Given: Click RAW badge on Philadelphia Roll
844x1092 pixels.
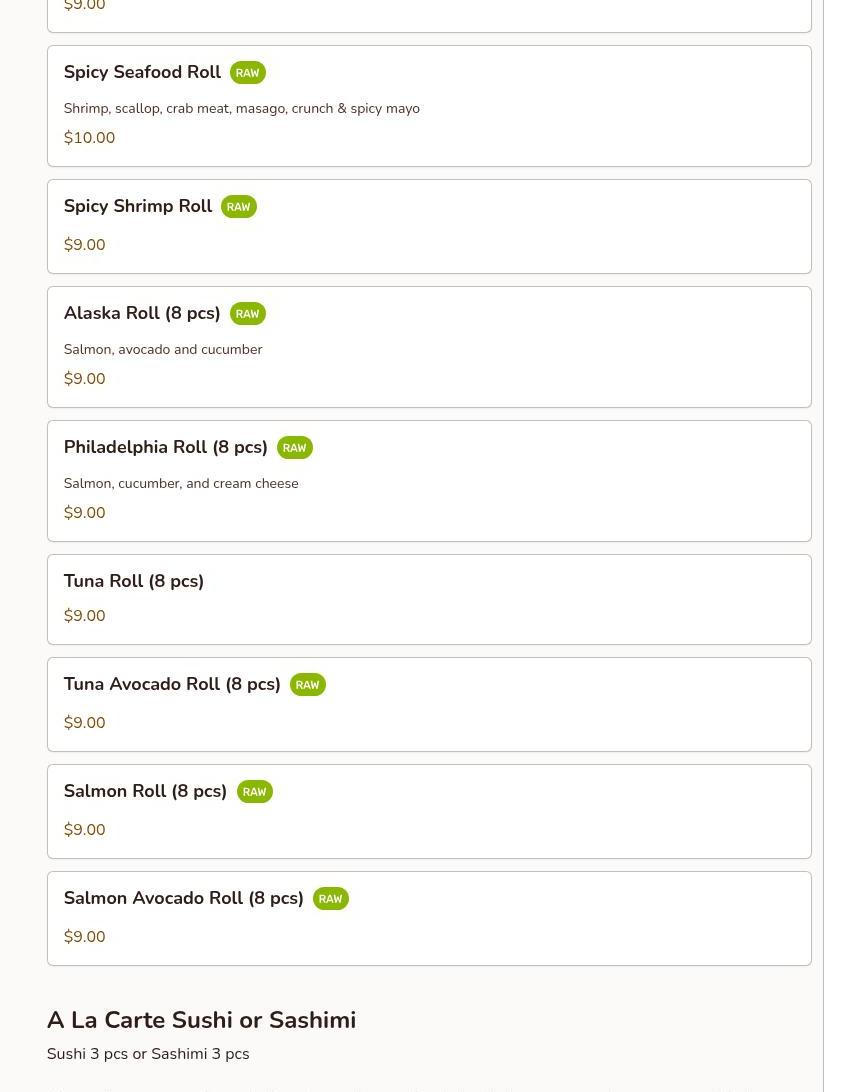Looking at the screenshot, I should coord(294,448).
